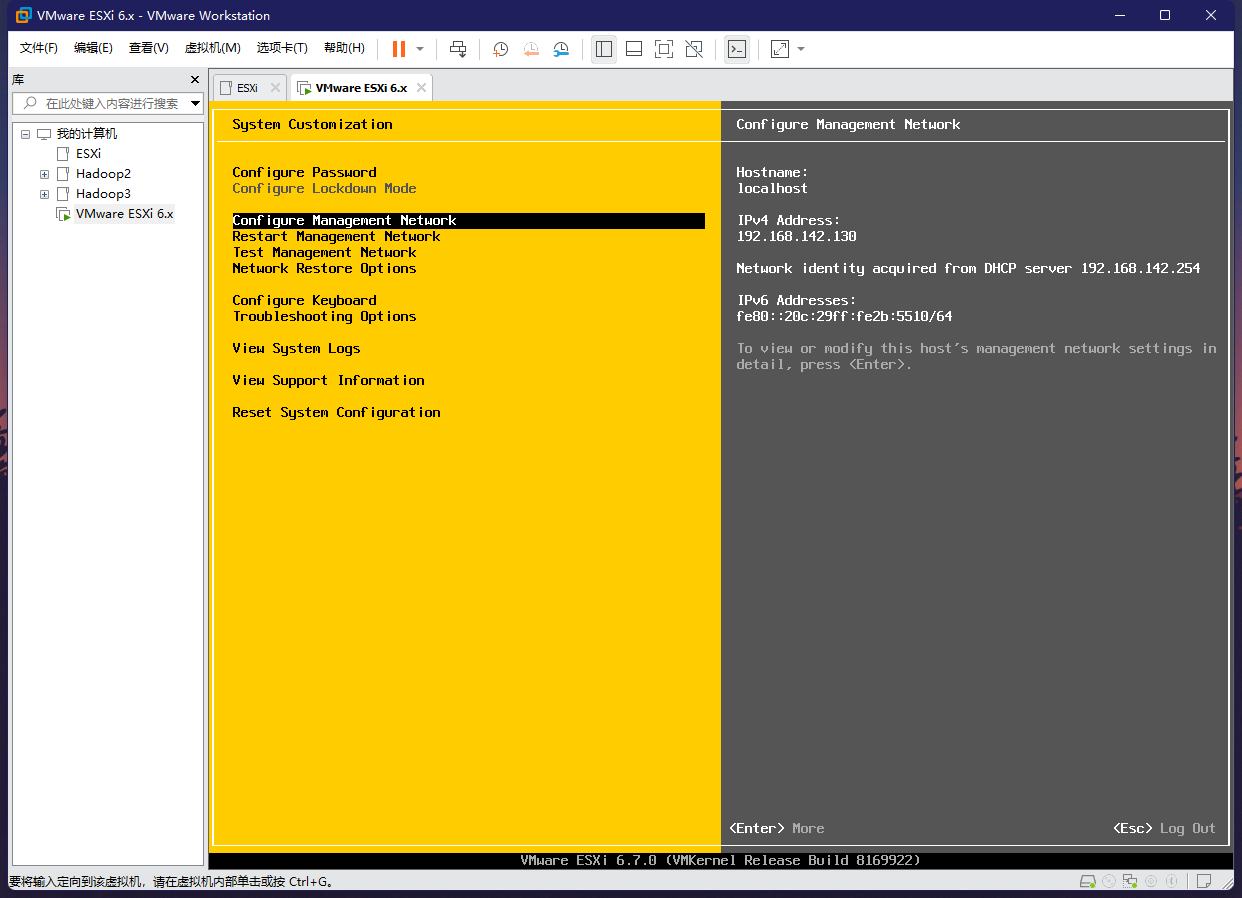Click the VMware Workstation title bar logo
The image size is (1242, 898).
pos(23,15)
